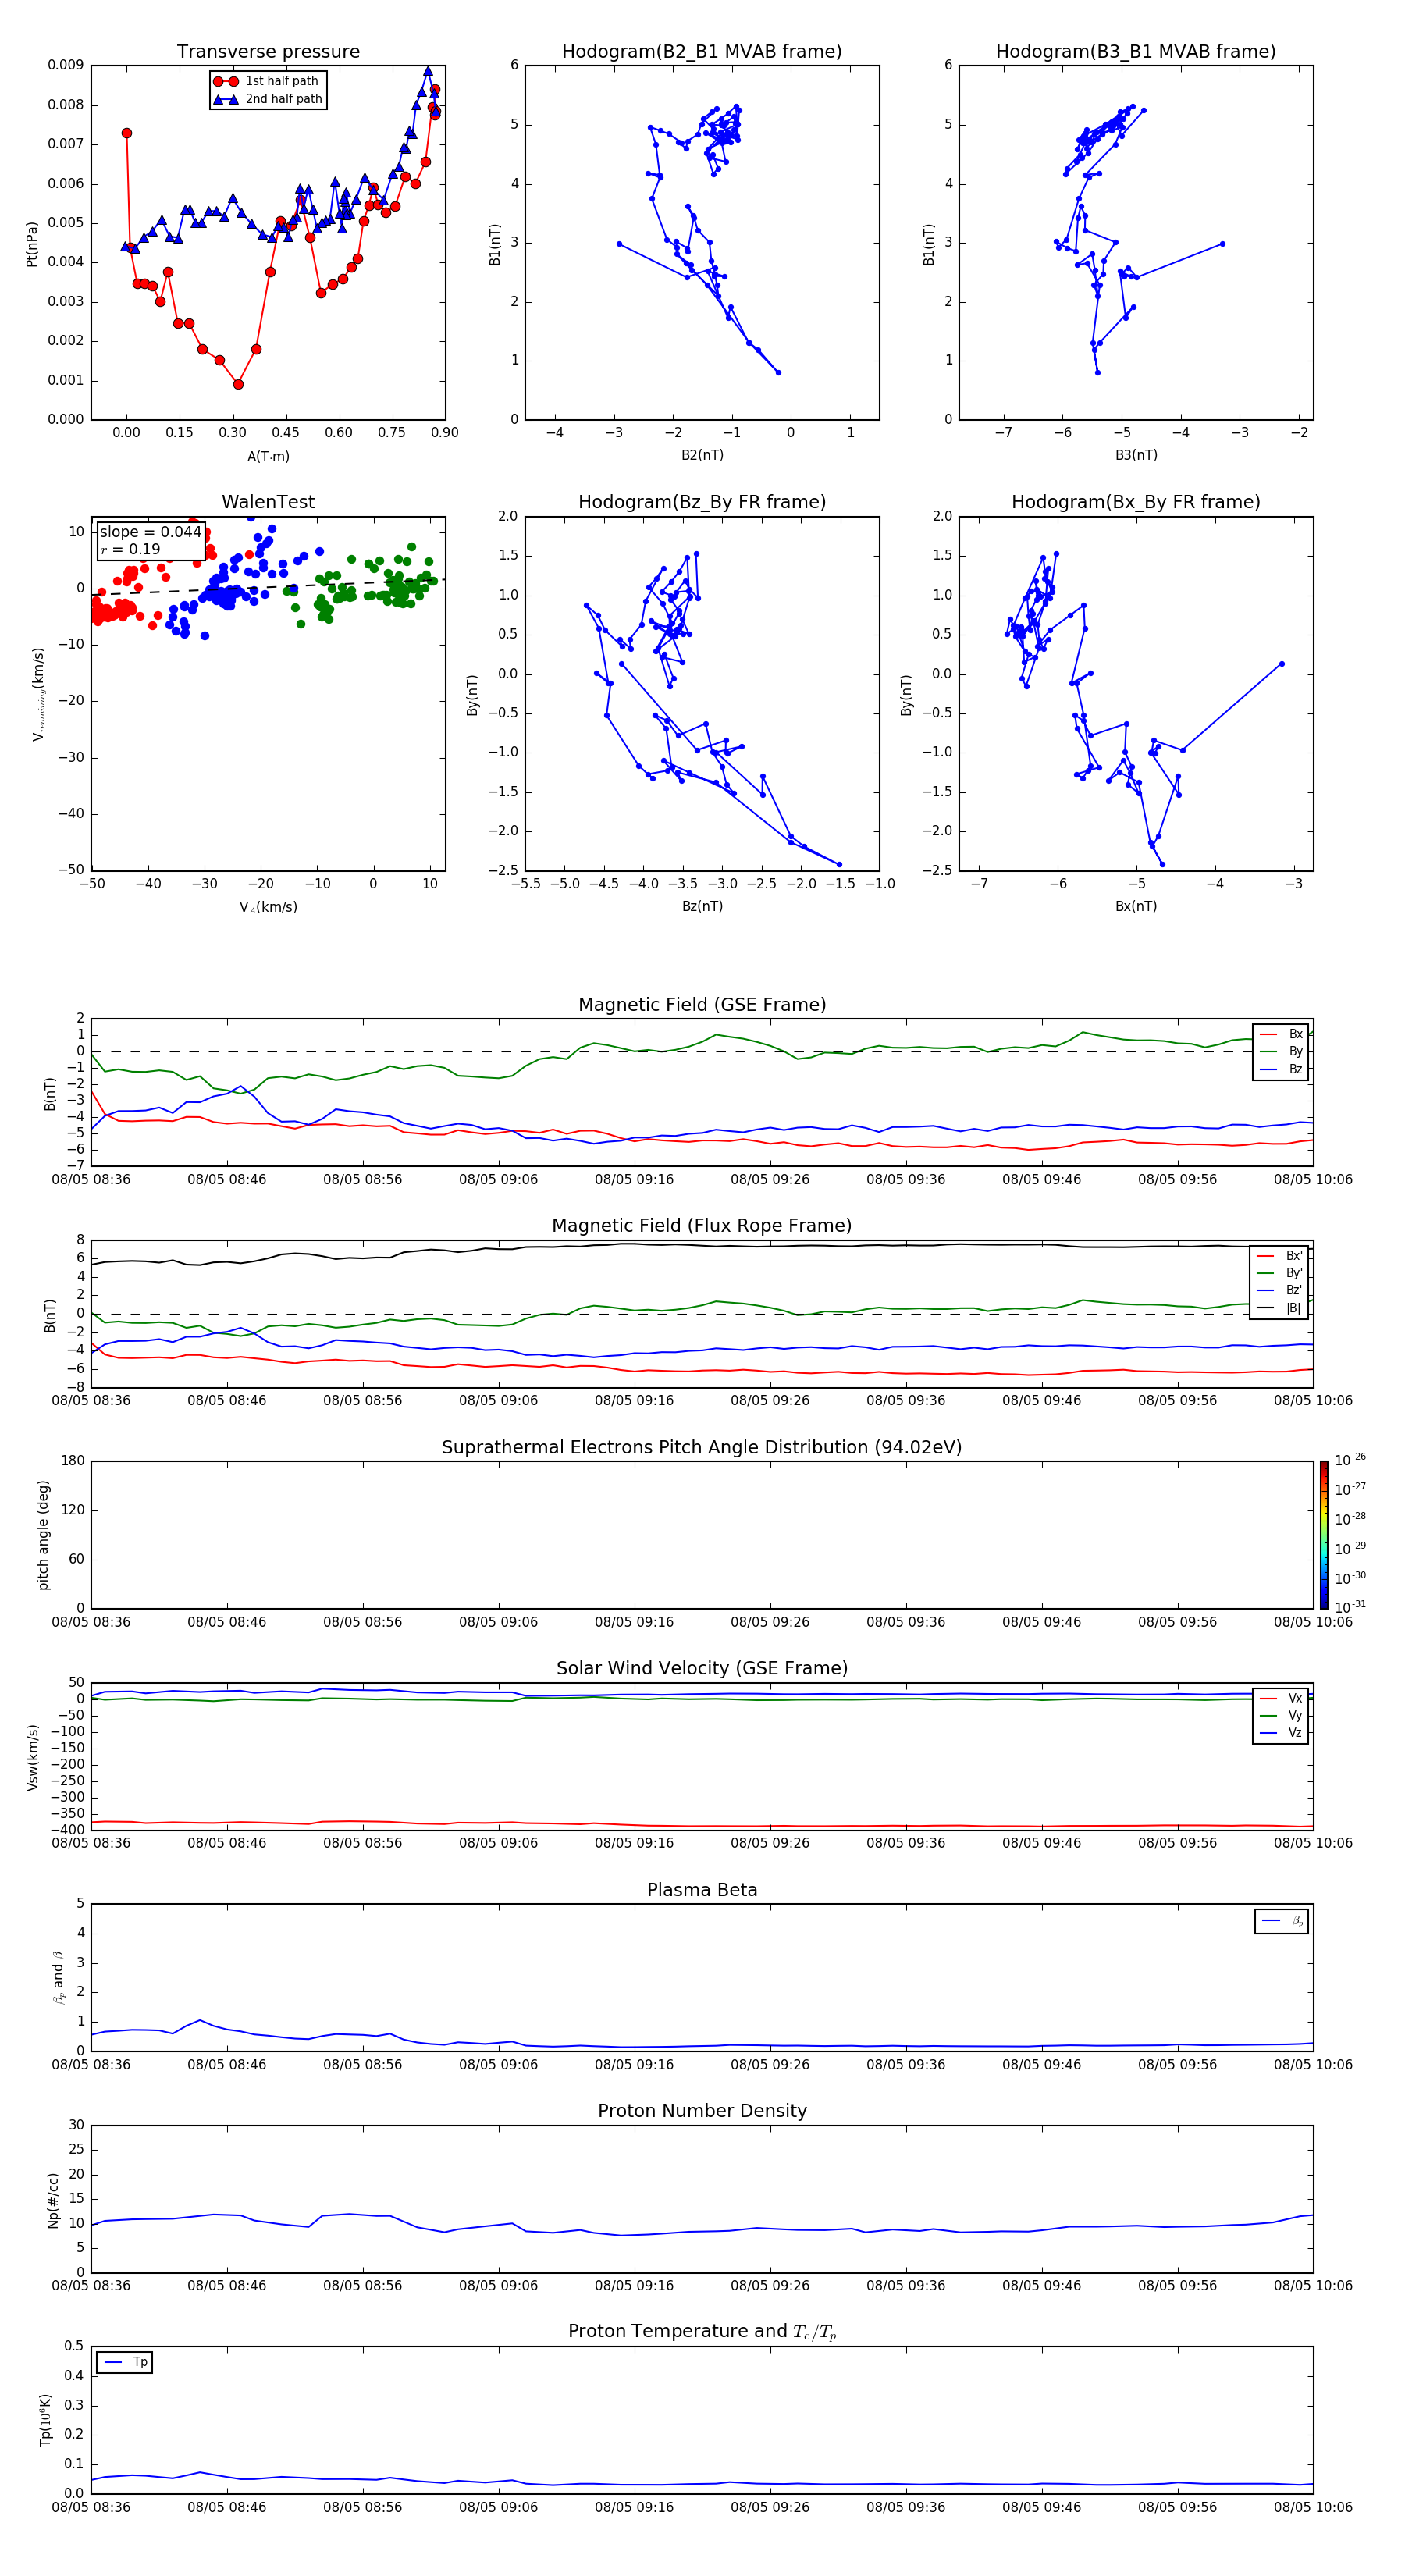Click the 'Pt(nPa)' axis label
This screenshot has height=2576, width=1405.
[x=32, y=243]
